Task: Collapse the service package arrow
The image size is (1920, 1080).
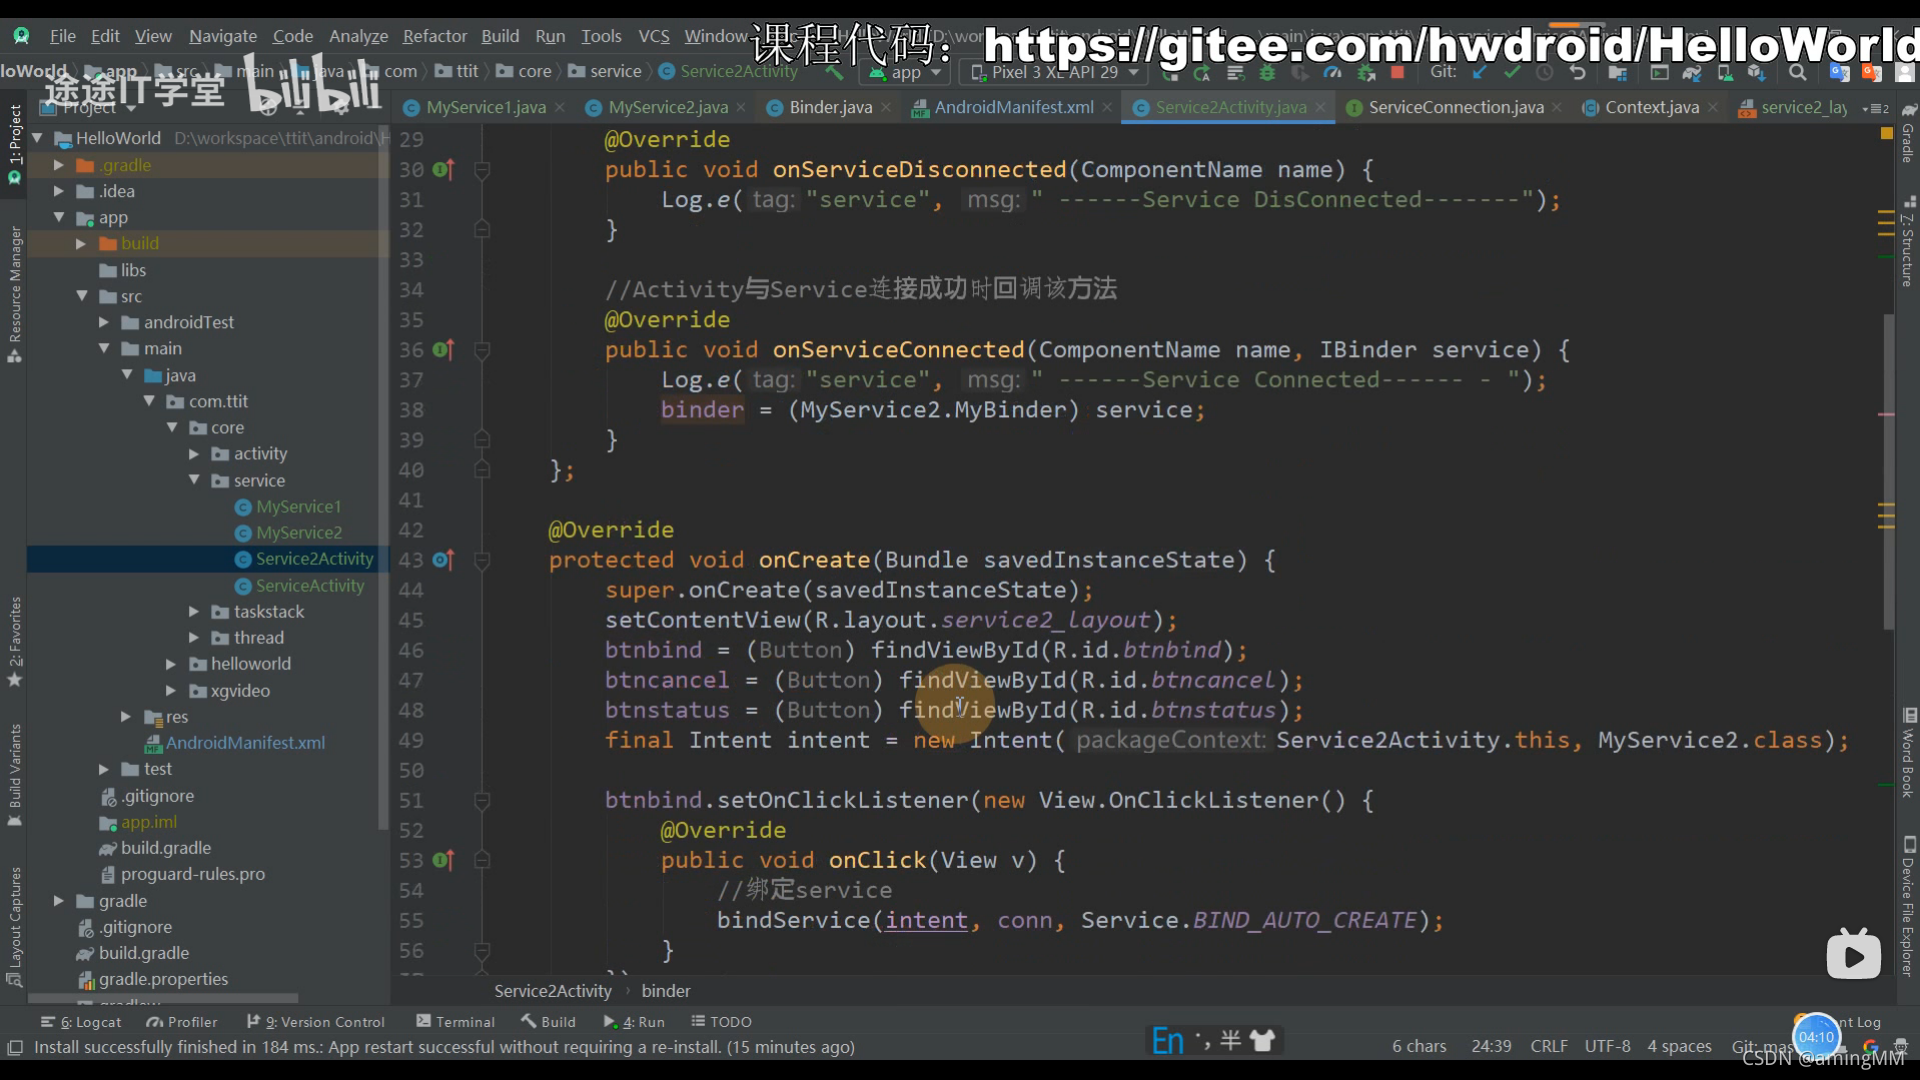Action: (194, 480)
